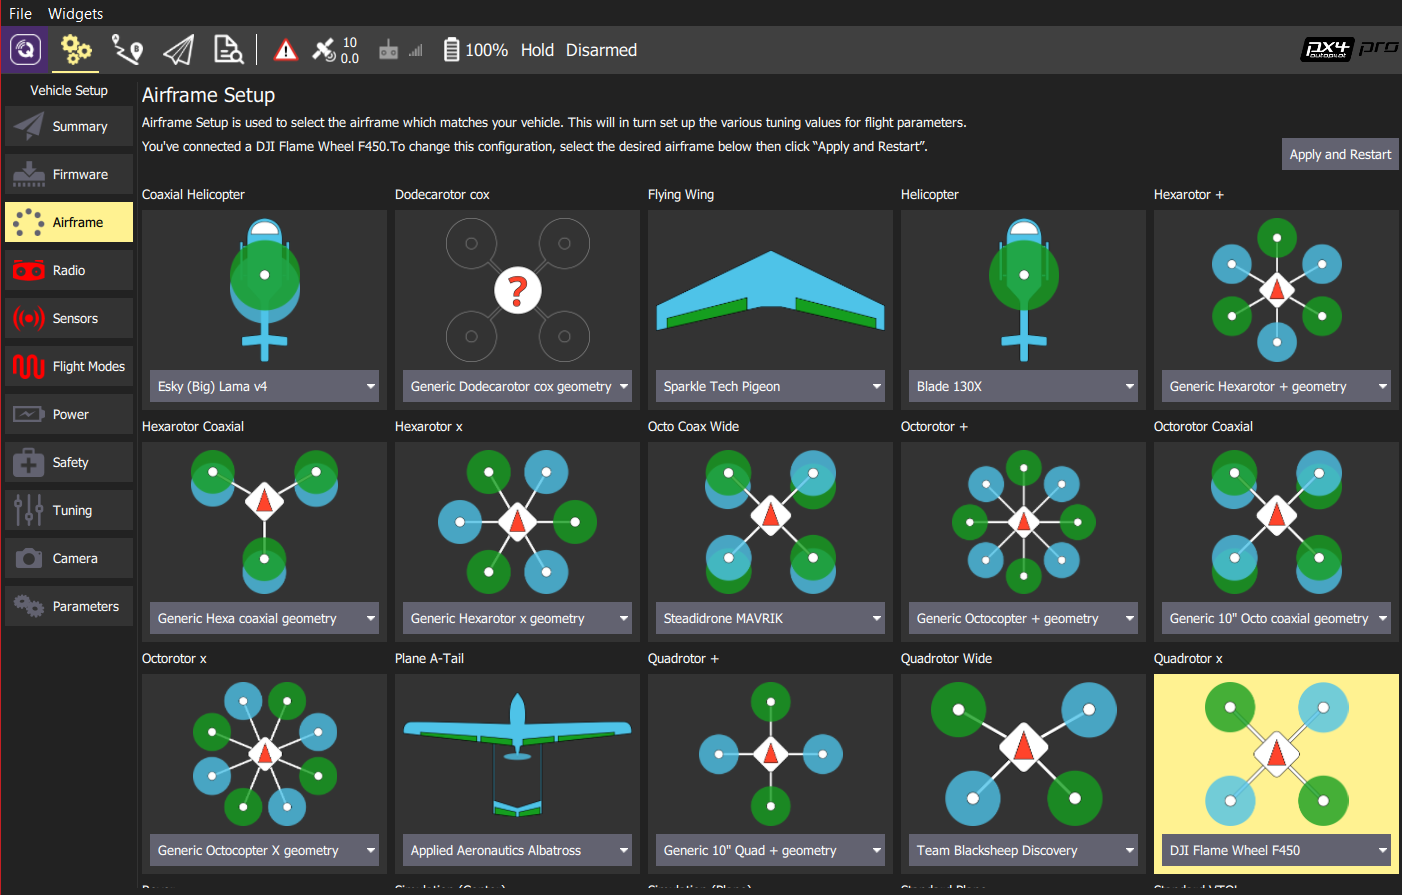Screen dimensions: 1402x895
Task: Open Vehicle Setup gears icon
Action: click(x=76, y=50)
